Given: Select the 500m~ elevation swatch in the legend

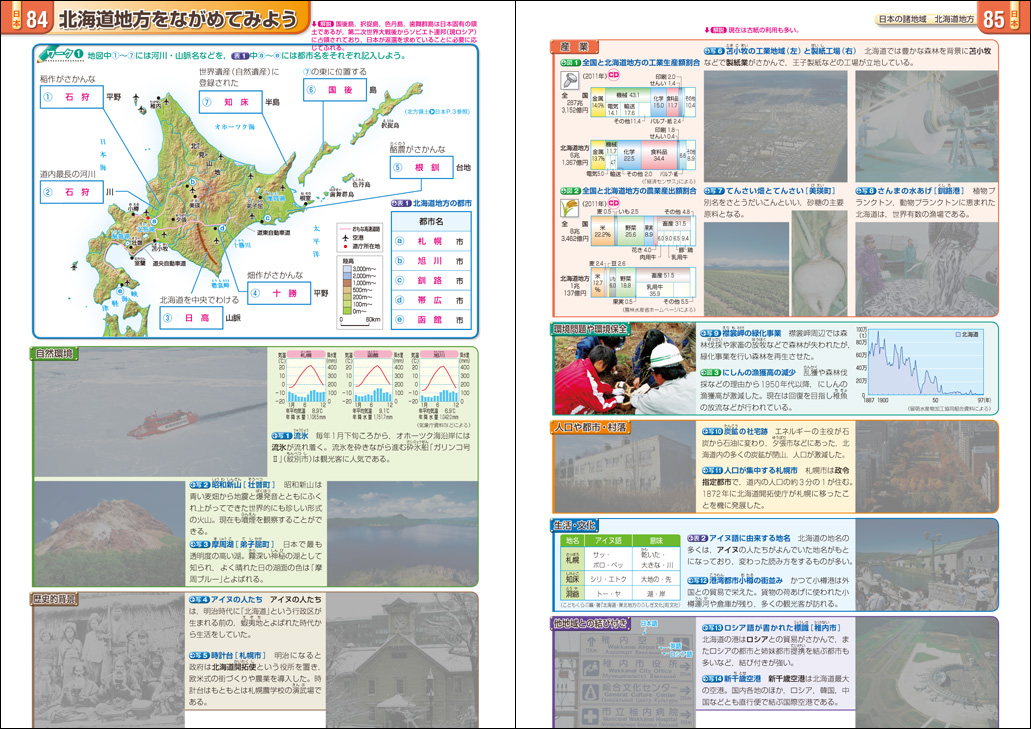Looking at the screenshot, I should [347, 290].
